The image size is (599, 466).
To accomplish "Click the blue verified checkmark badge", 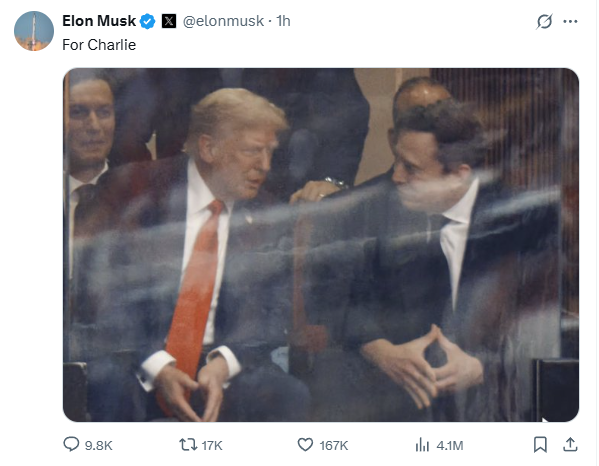I will coord(147,21).
